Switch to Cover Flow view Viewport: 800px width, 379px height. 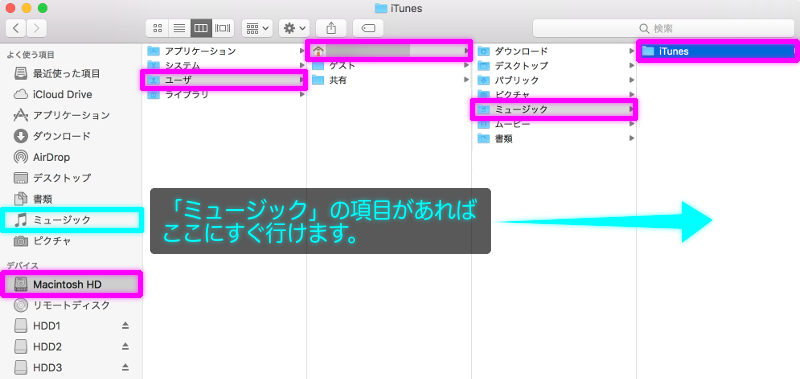(x=223, y=28)
